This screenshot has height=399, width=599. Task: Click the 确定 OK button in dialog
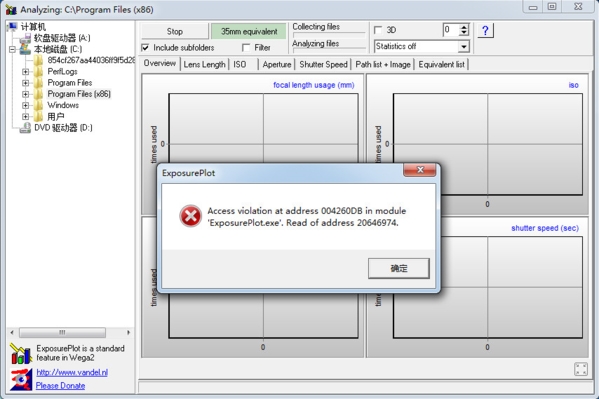[398, 268]
